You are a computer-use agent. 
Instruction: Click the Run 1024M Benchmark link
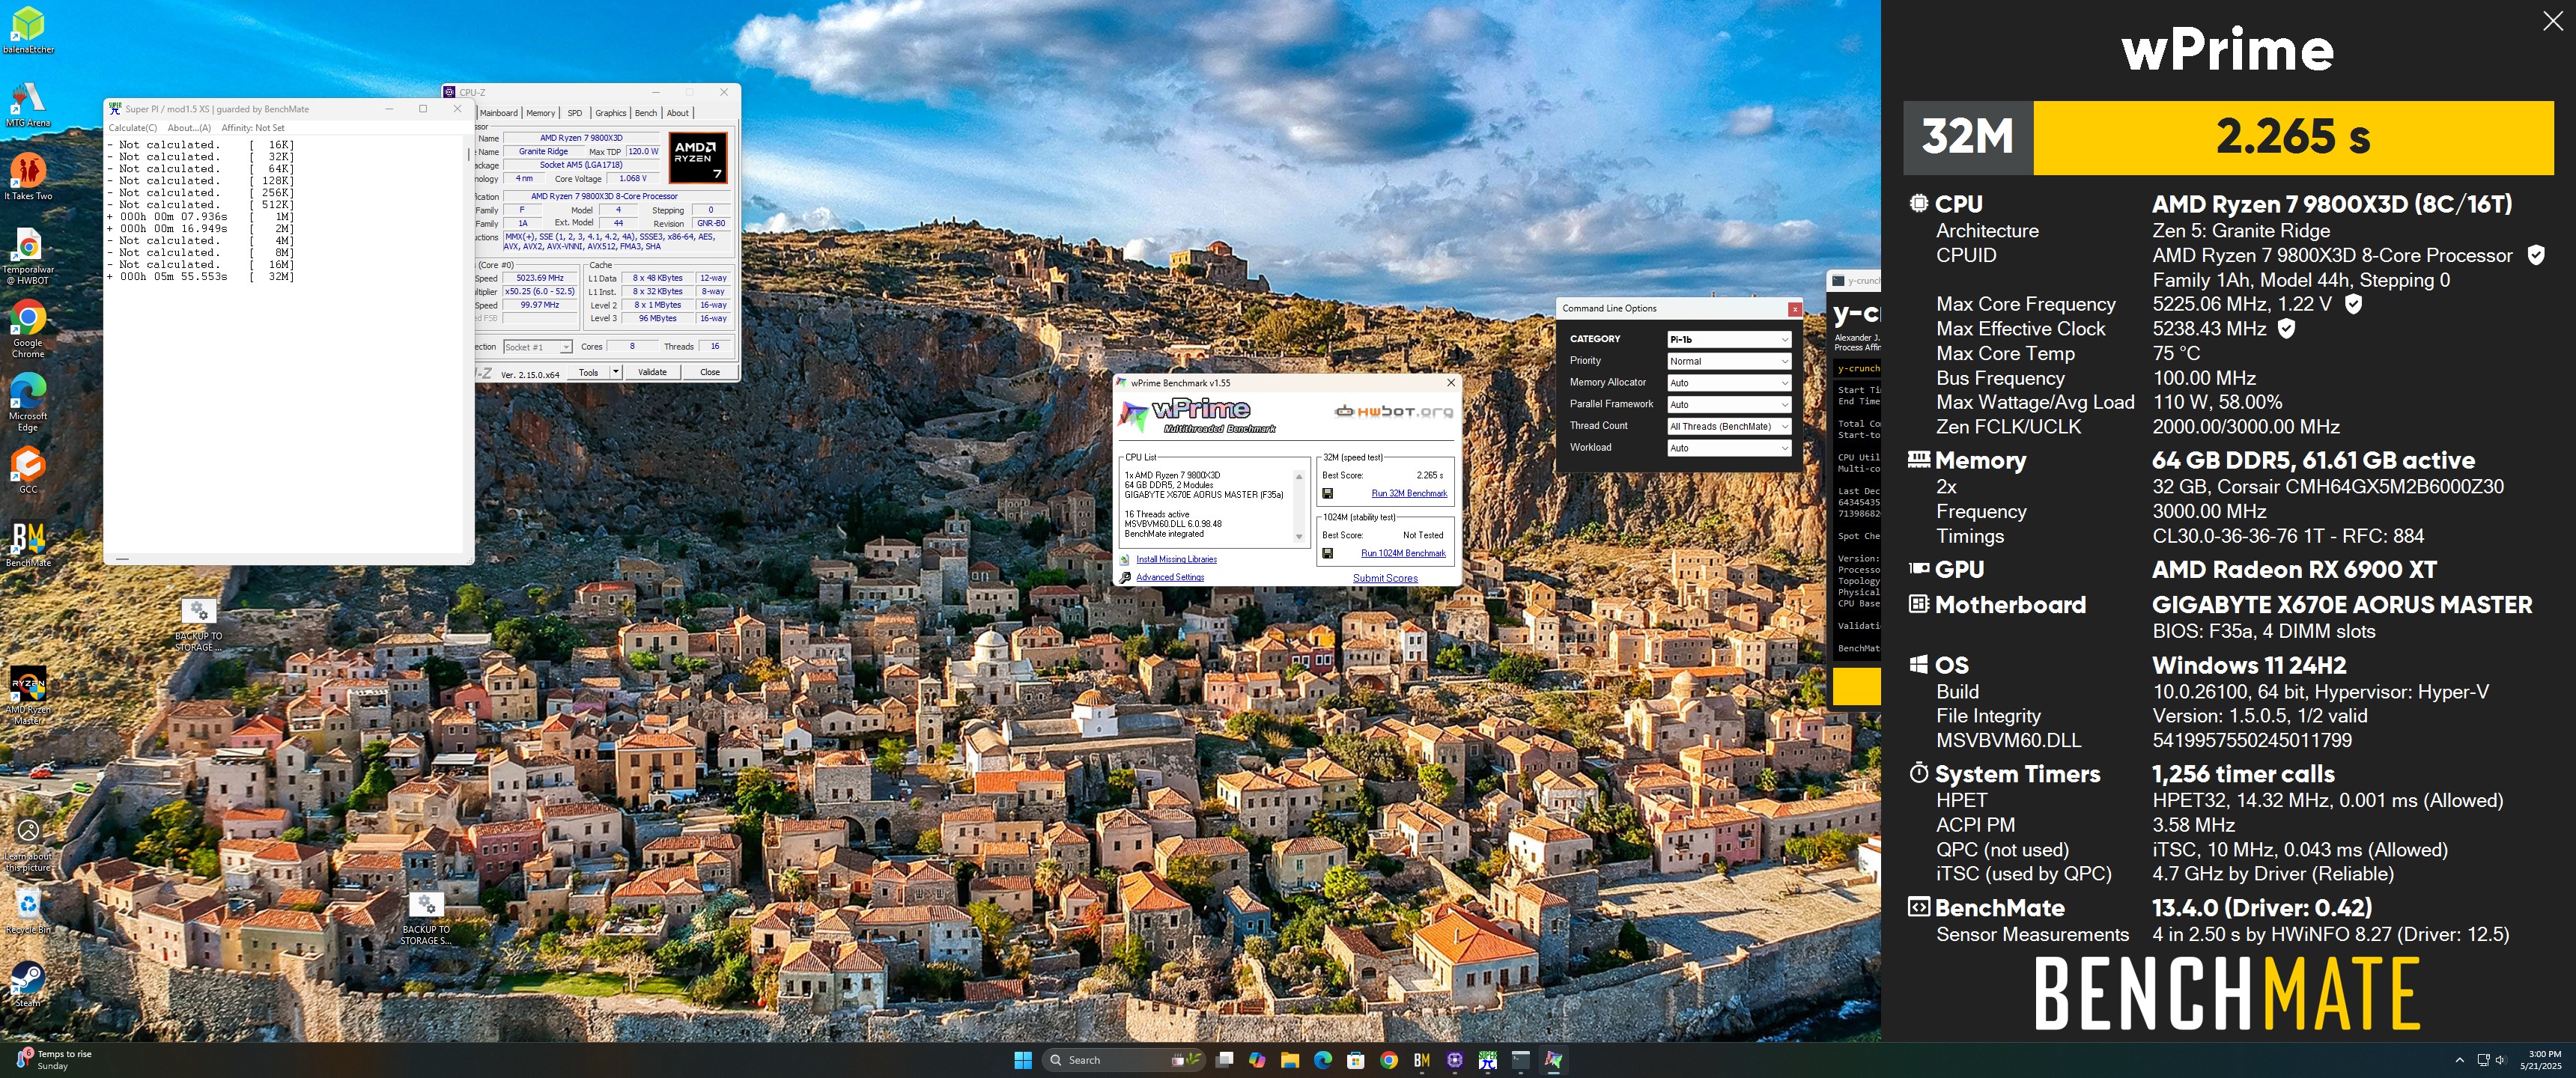1403,553
